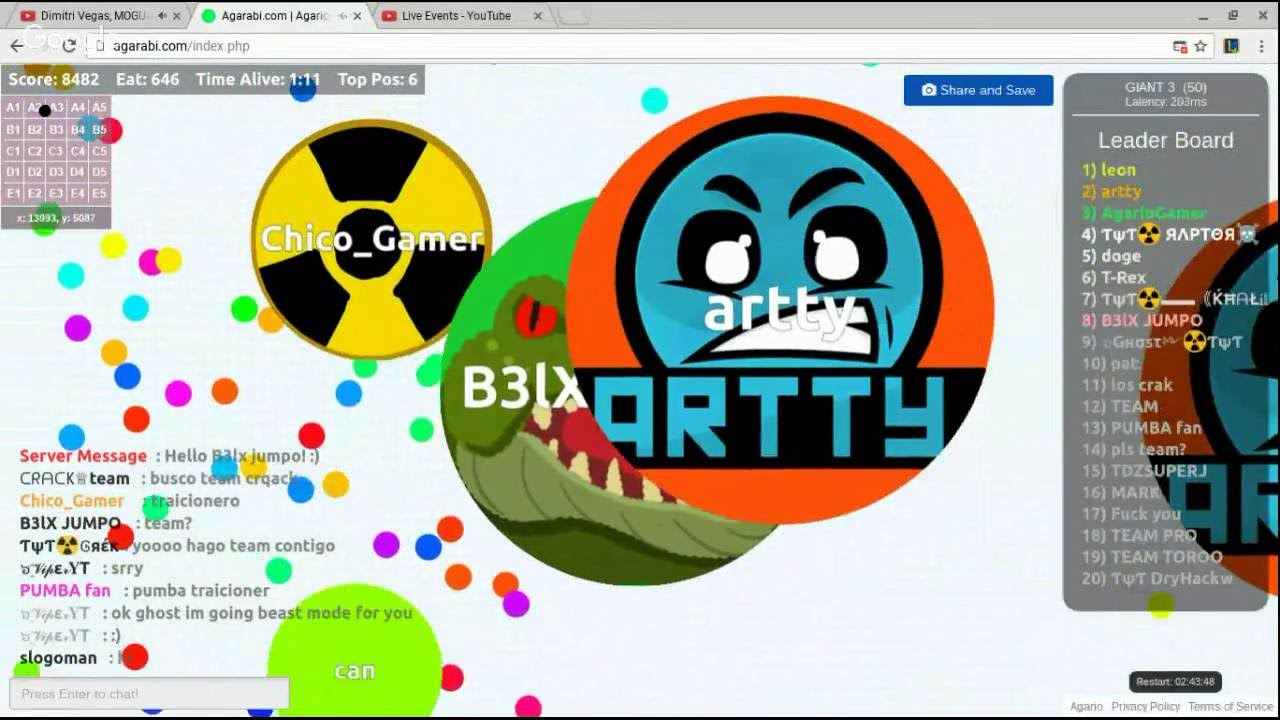Click leaderboard entry '1) leon'
This screenshot has width=1280, height=720.
pos(1109,170)
